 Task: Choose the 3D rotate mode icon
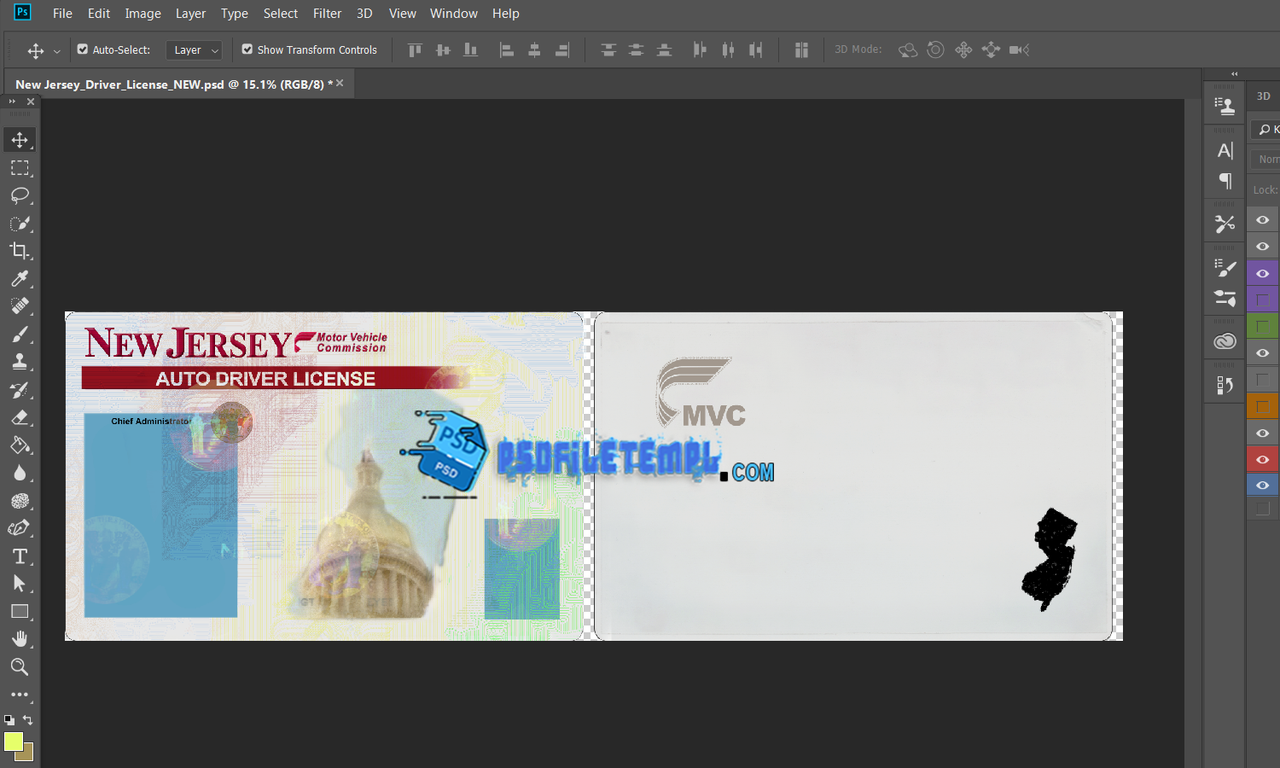[907, 49]
